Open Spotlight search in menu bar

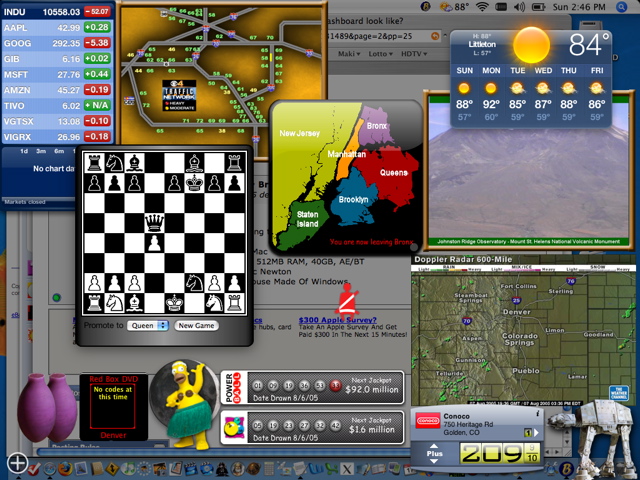coord(621,7)
